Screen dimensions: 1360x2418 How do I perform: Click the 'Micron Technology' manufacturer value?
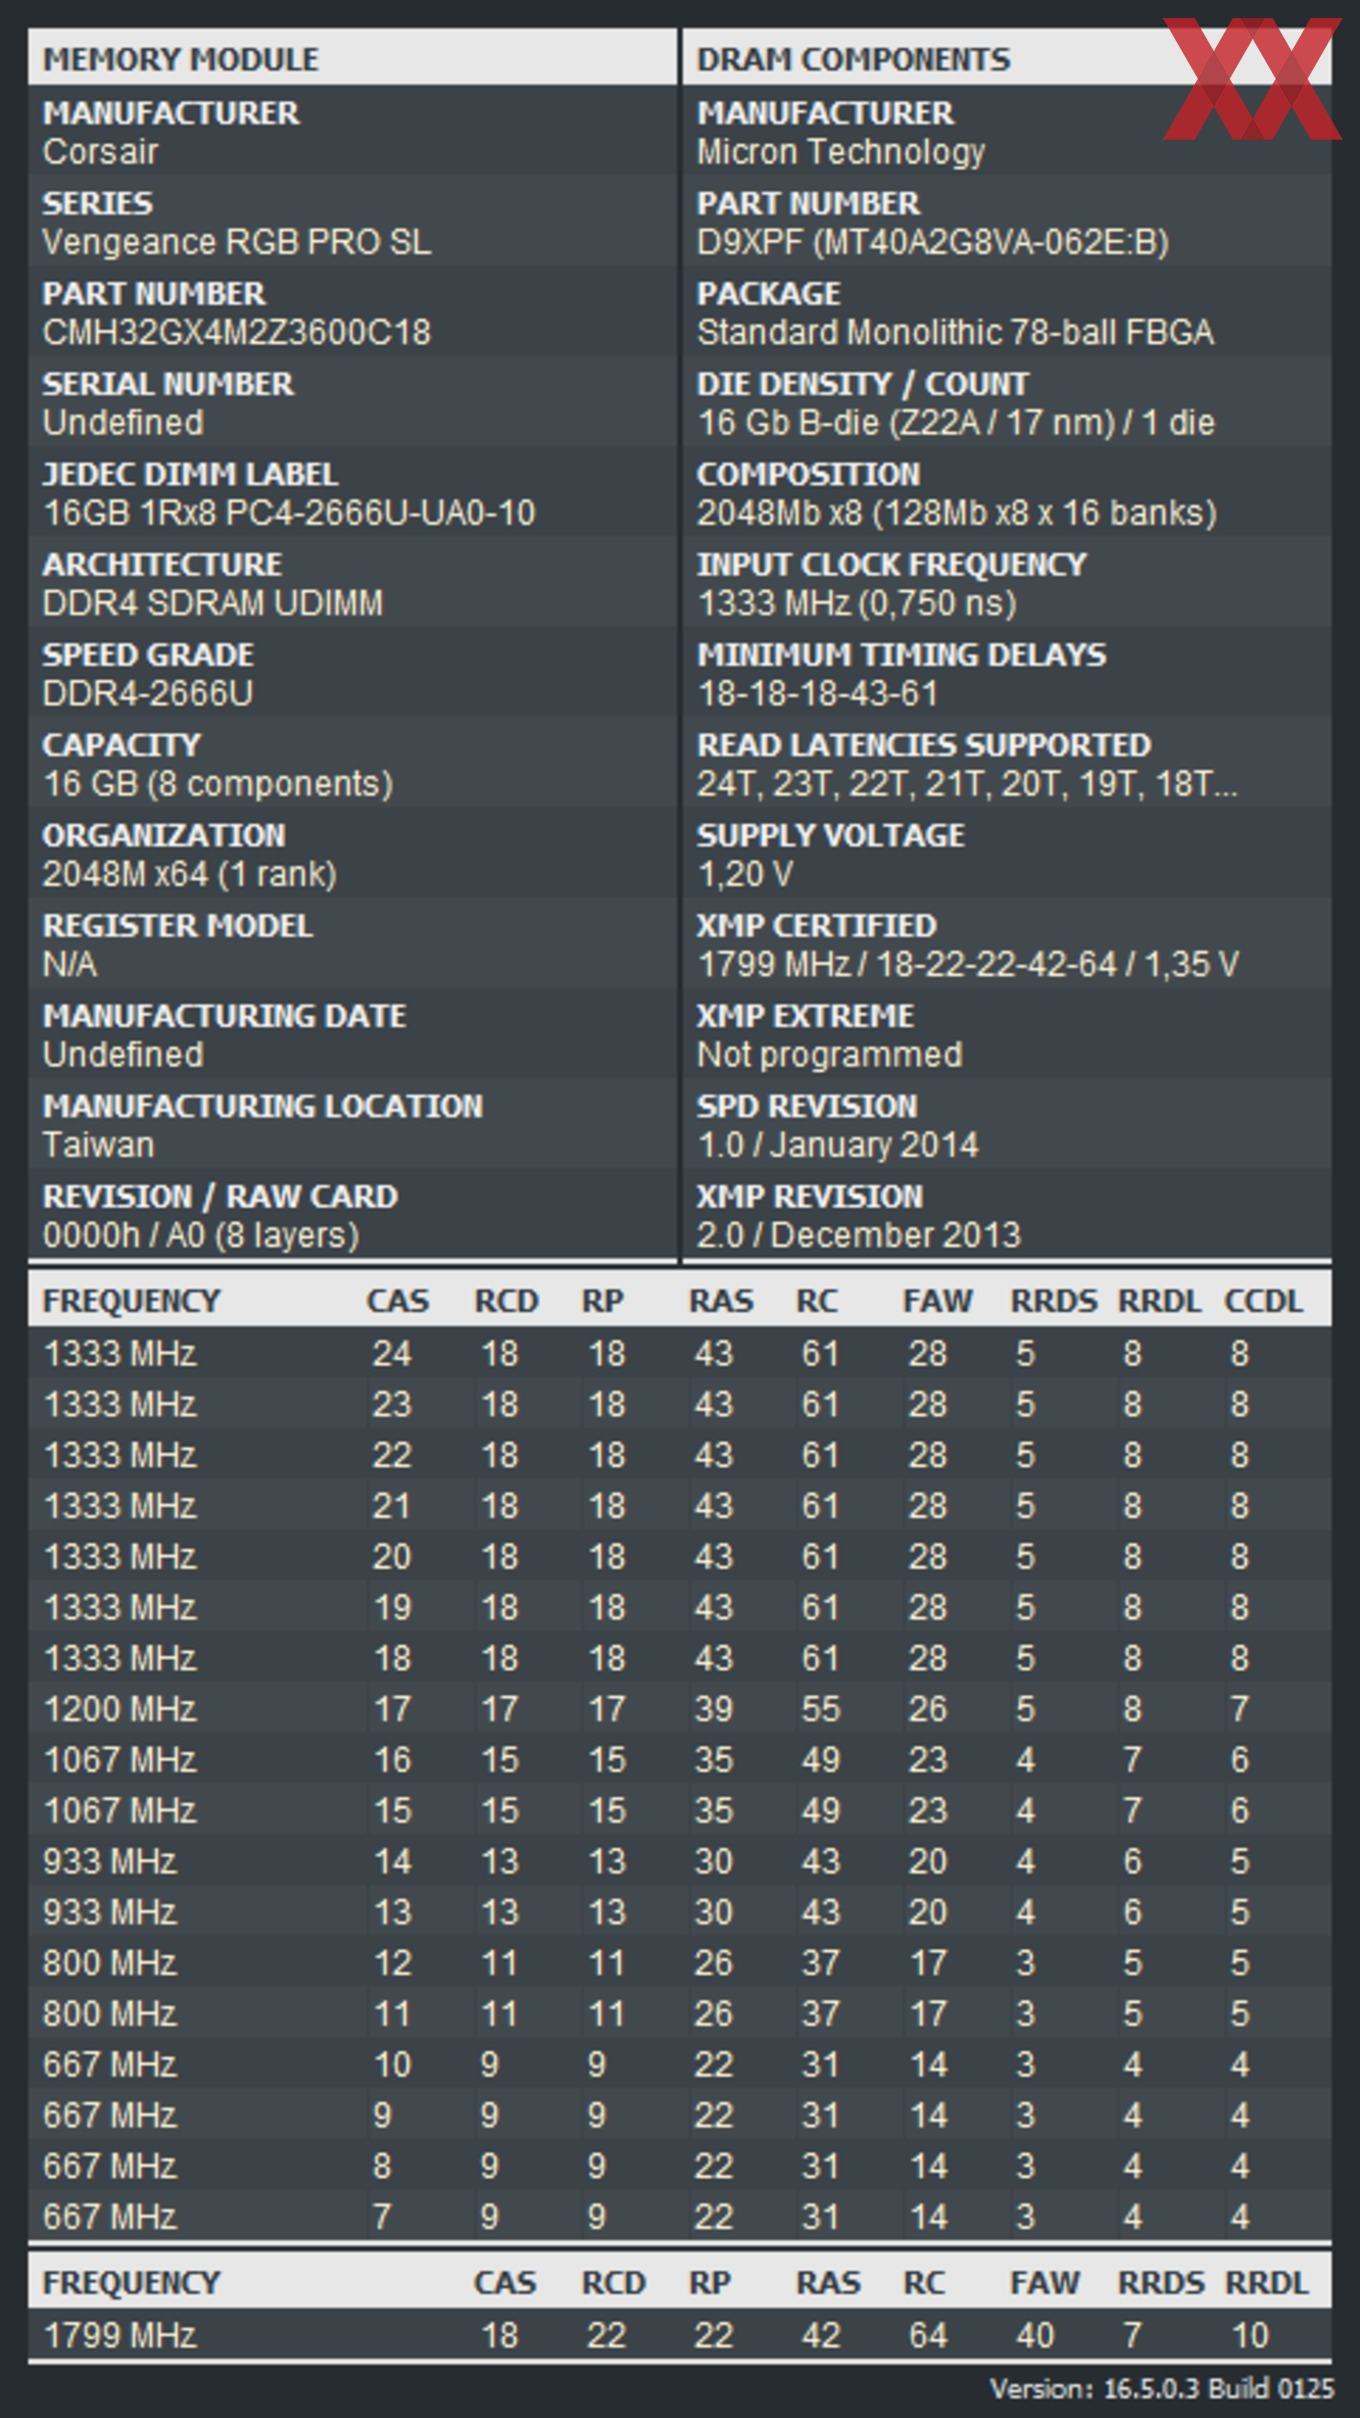tap(840, 152)
